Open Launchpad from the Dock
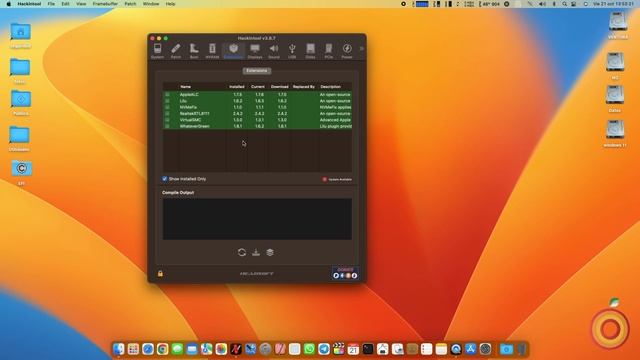 (x=133, y=349)
